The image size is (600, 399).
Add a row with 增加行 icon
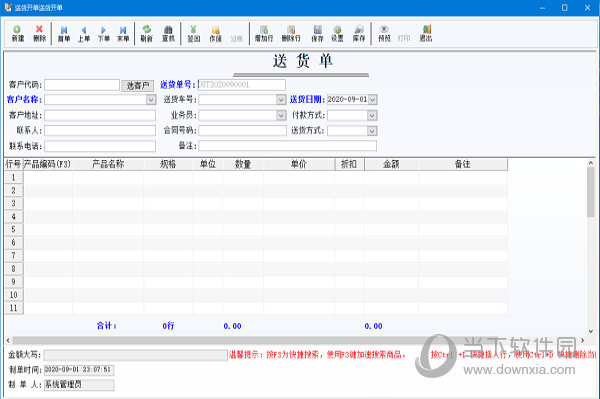[x=264, y=34]
